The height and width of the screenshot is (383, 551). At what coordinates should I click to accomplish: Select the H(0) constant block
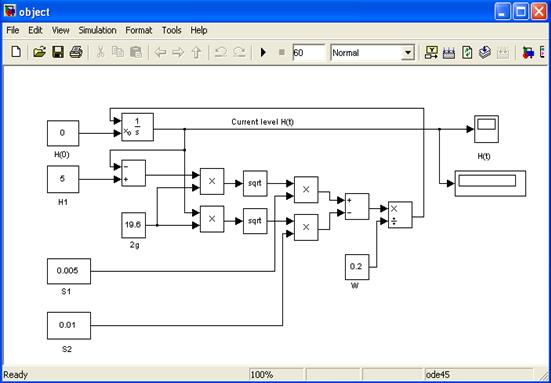(x=63, y=133)
